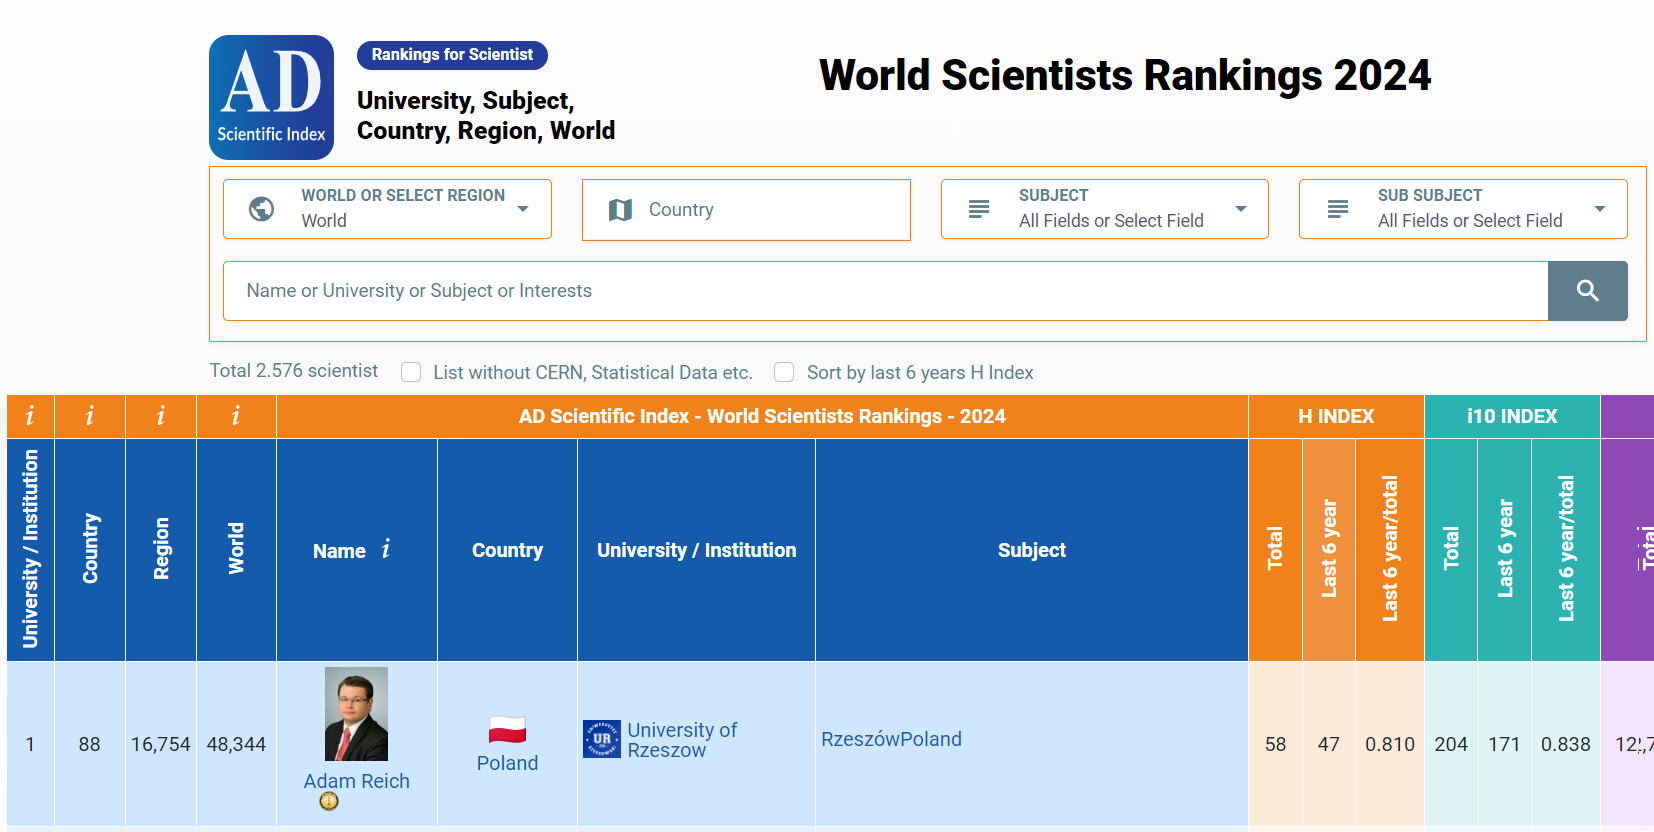This screenshot has height=832, width=1654.
Task: Expand the Sub Subject dropdown
Action: tap(1462, 209)
